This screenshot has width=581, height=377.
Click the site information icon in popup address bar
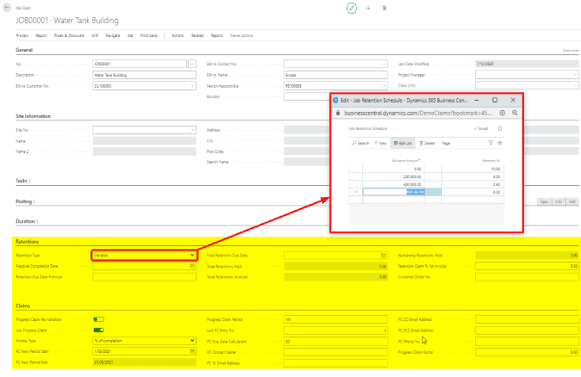pos(502,113)
